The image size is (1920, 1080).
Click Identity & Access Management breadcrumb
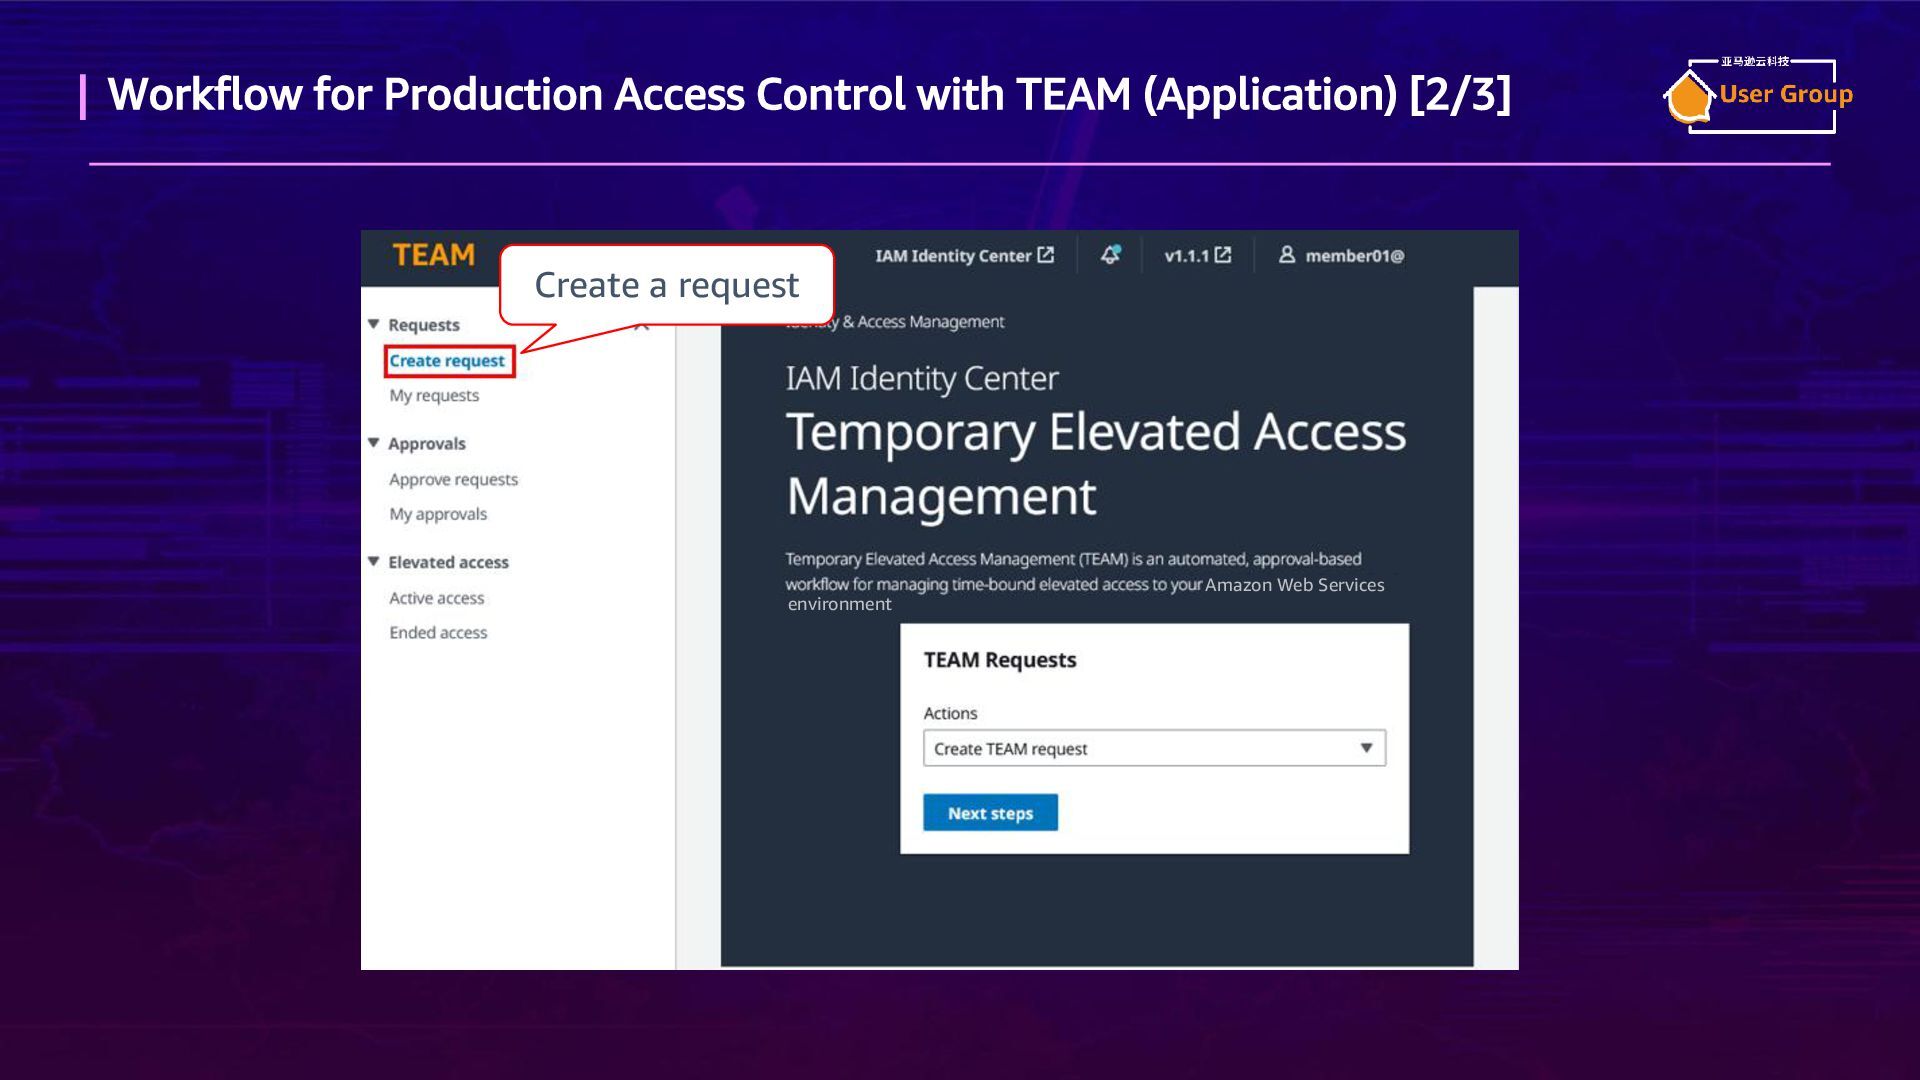920,322
